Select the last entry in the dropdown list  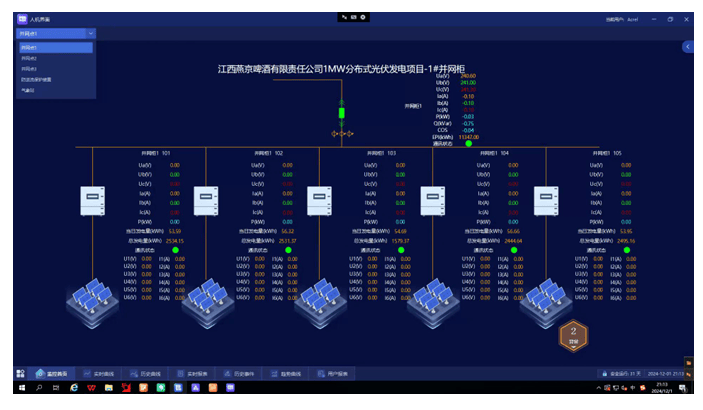pyautogui.click(x=56, y=90)
